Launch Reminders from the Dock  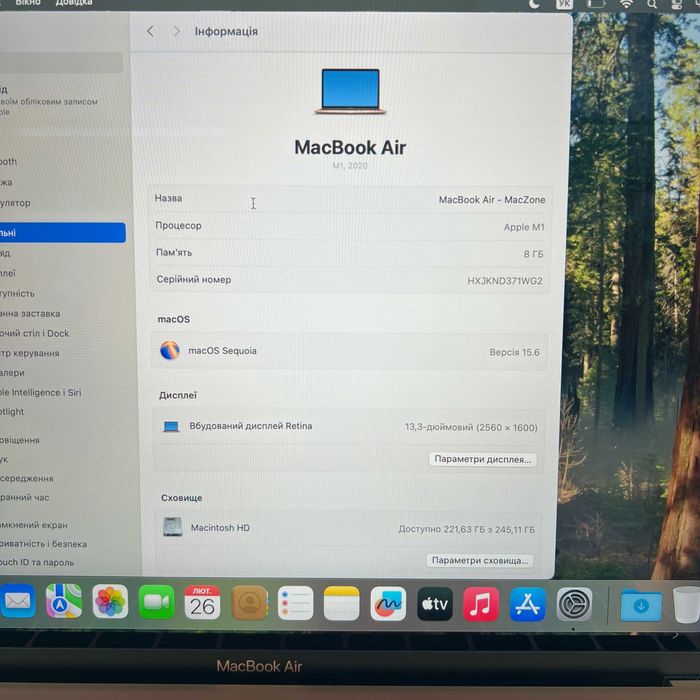(296, 603)
